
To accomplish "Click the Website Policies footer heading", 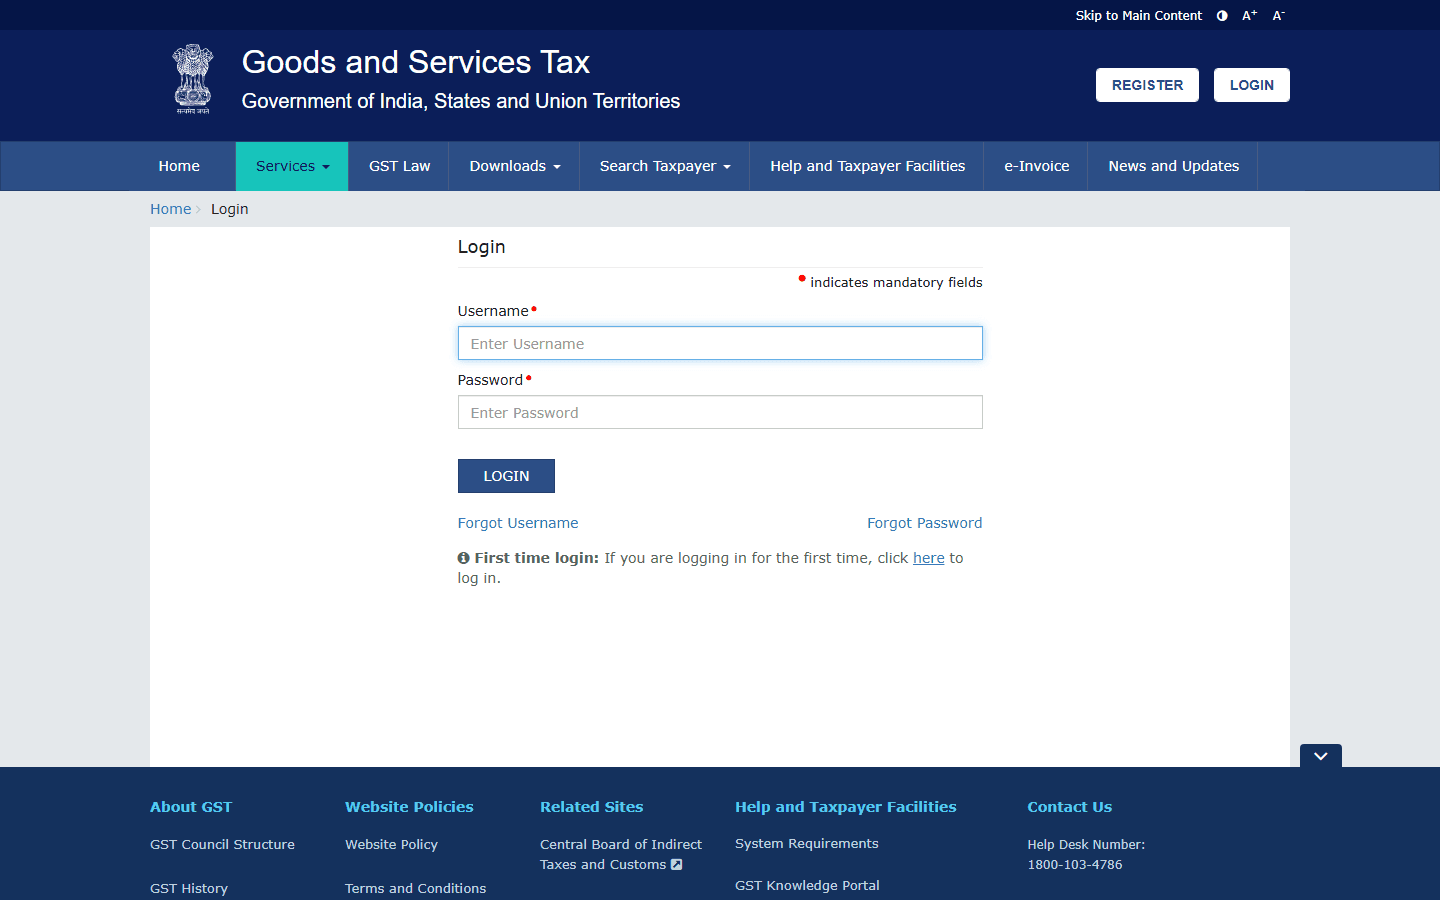I will coord(410,807).
